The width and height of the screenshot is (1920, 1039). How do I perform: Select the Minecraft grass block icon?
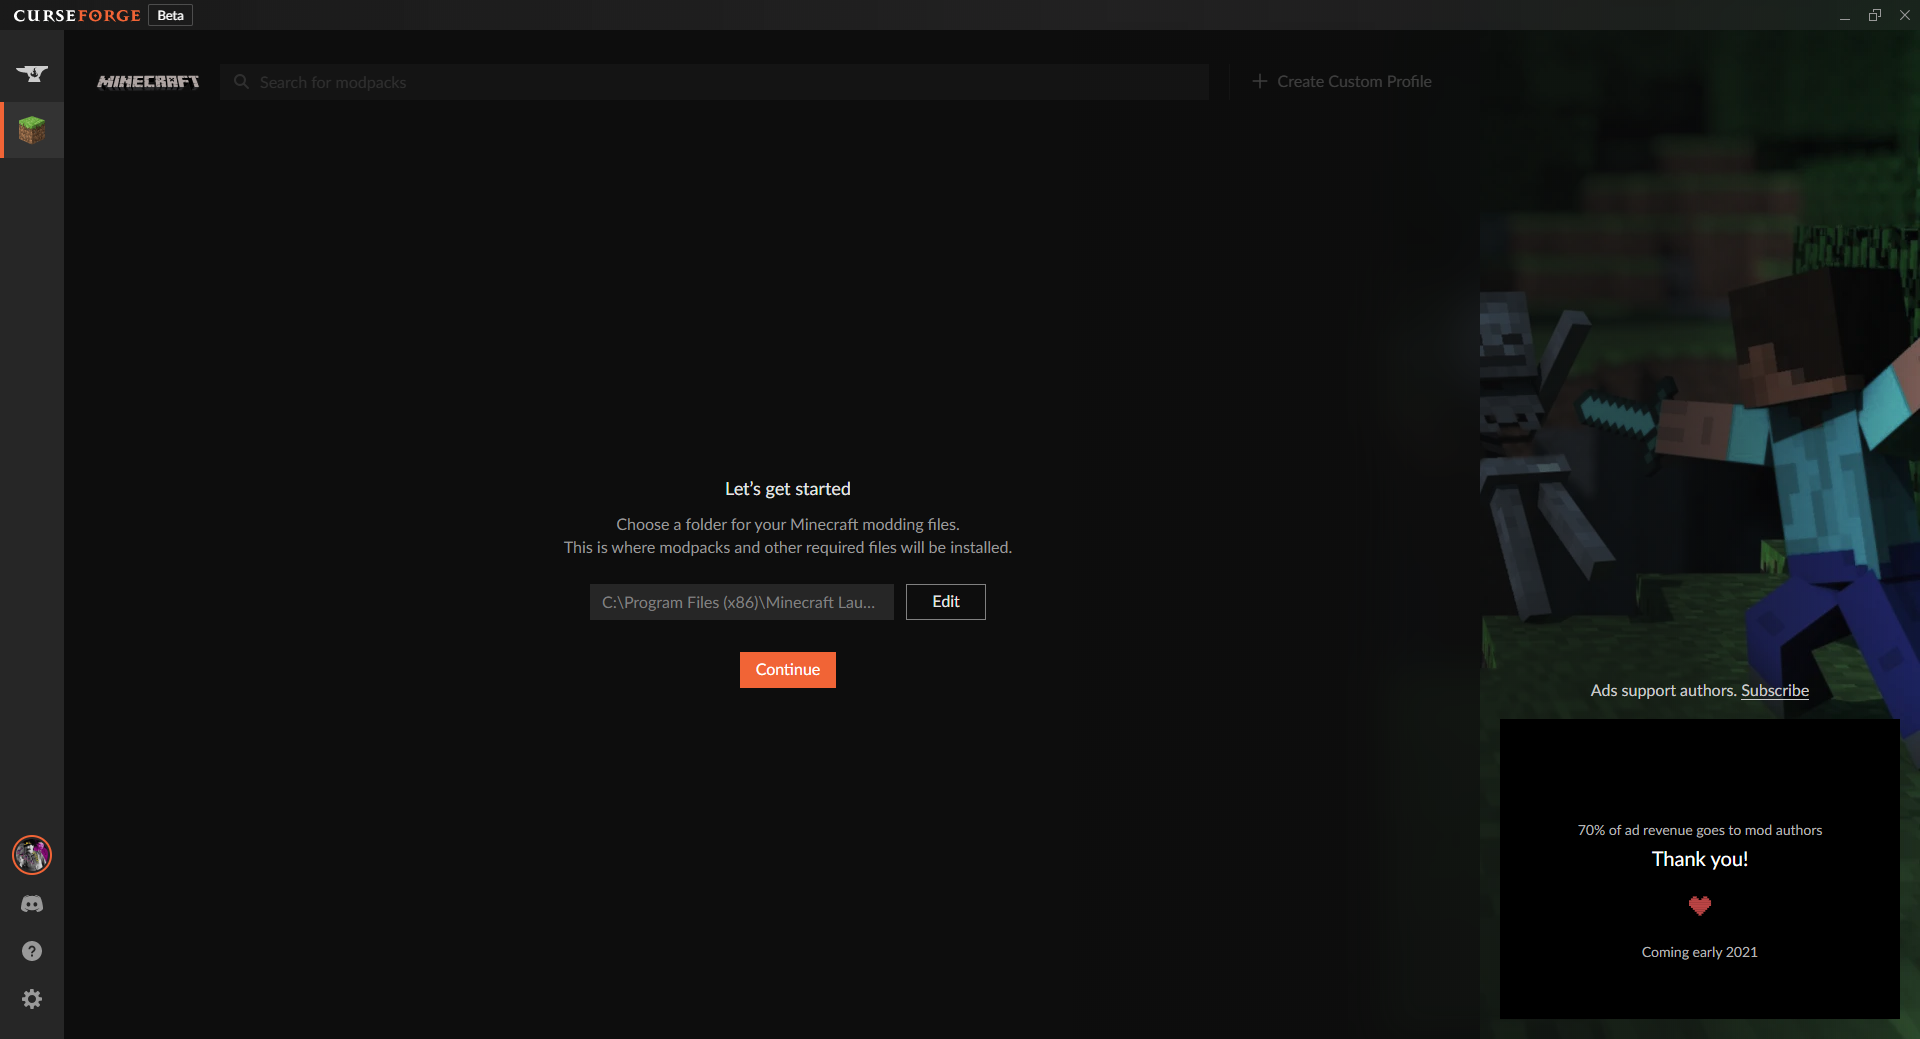tap(32, 130)
